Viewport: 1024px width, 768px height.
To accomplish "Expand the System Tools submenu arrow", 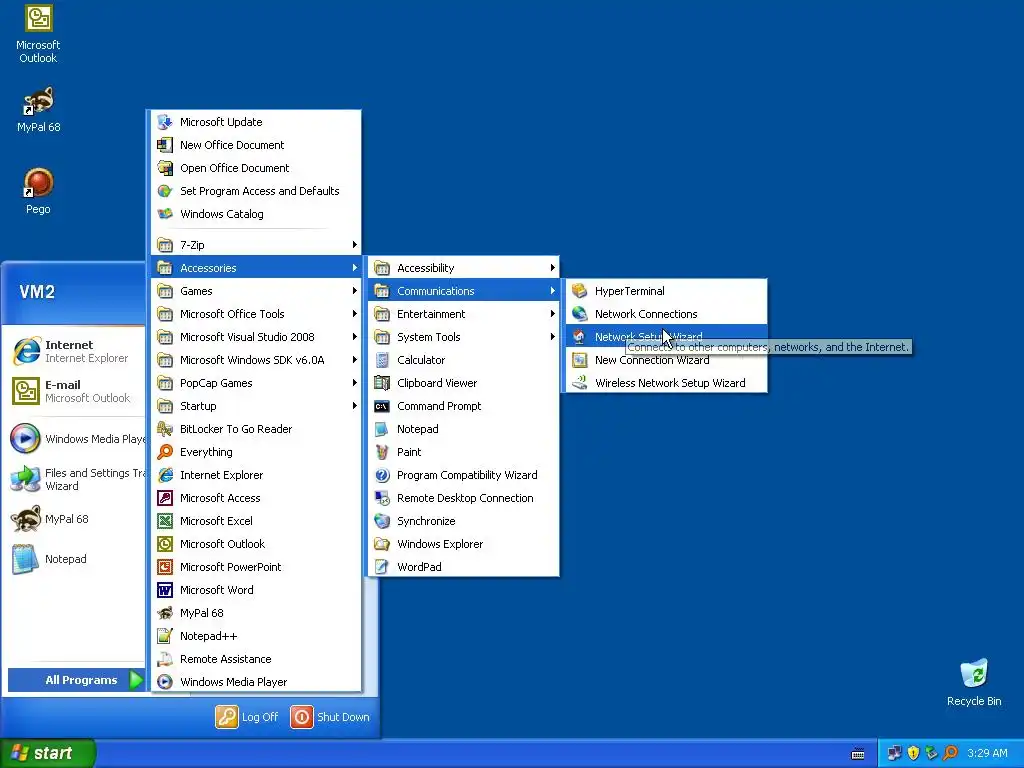I will (x=552, y=337).
